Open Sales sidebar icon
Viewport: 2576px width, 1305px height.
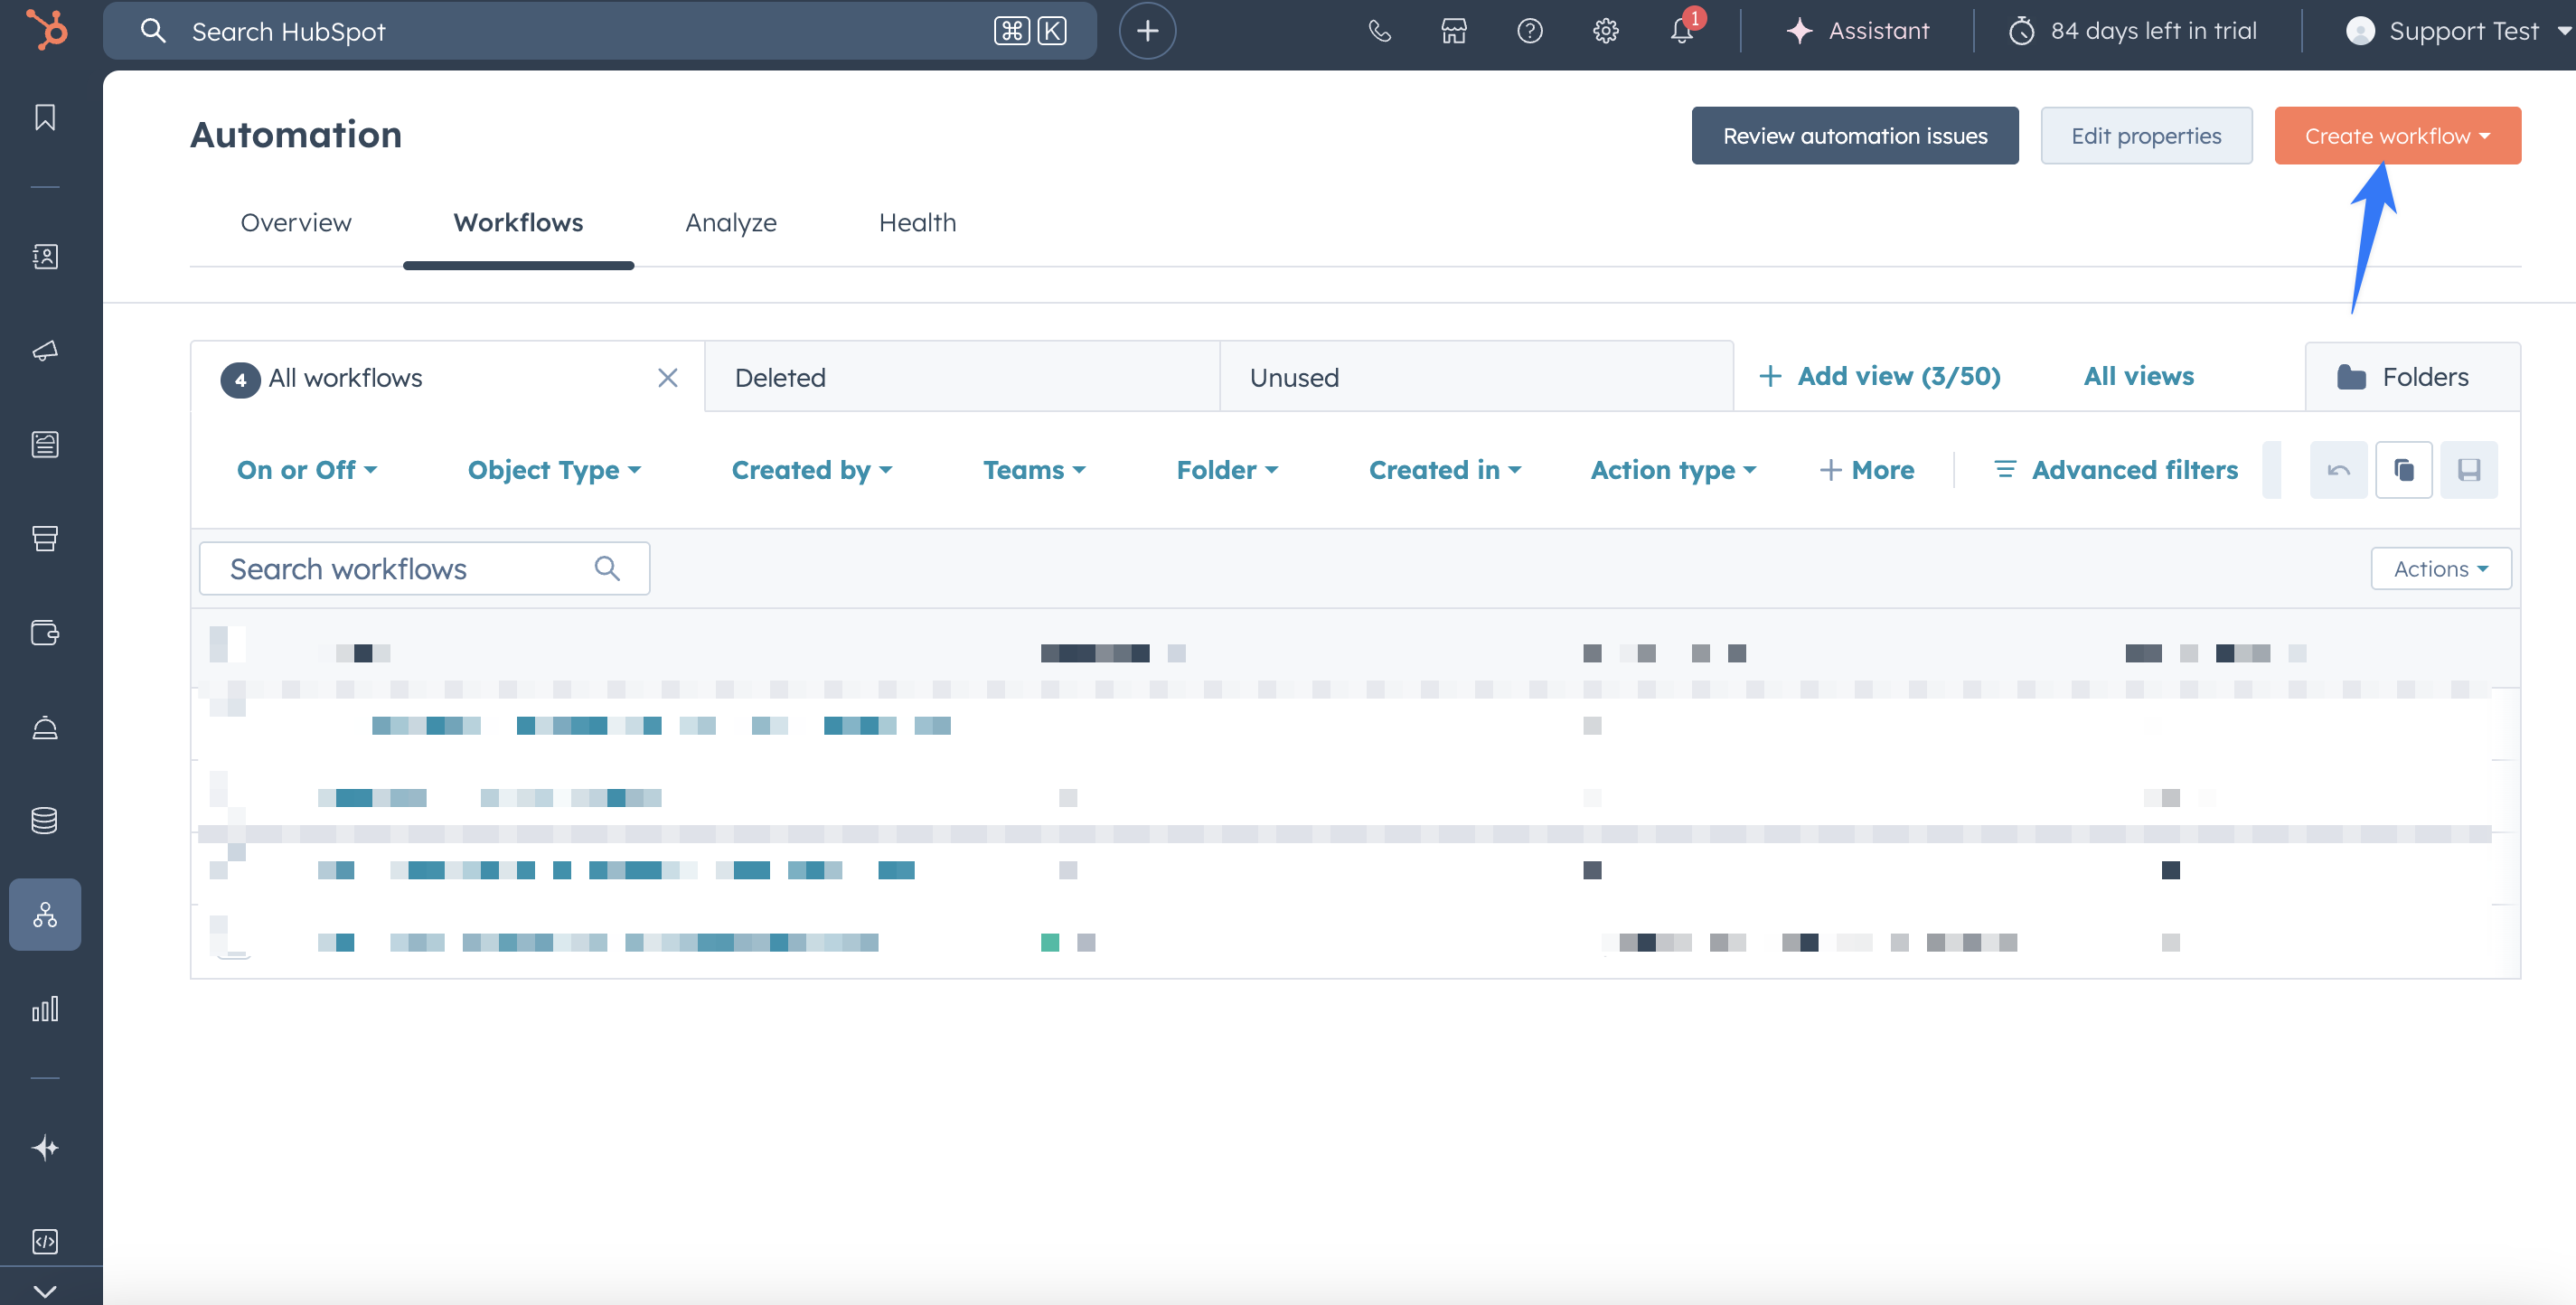pyautogui.click(x=45, y=538)
